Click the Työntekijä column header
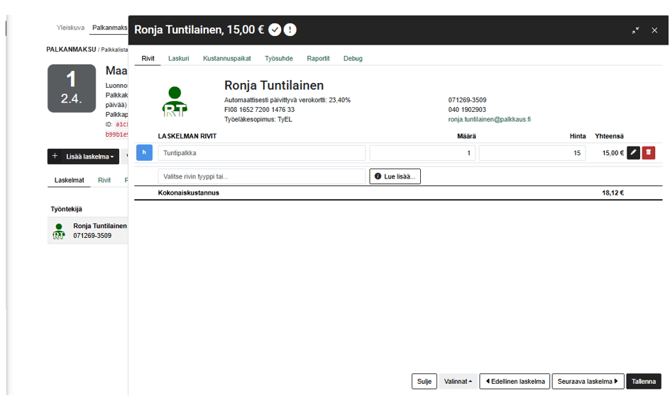Image resolution: width=670 pixels, height=398 pixels. click(x=66, y=209)
